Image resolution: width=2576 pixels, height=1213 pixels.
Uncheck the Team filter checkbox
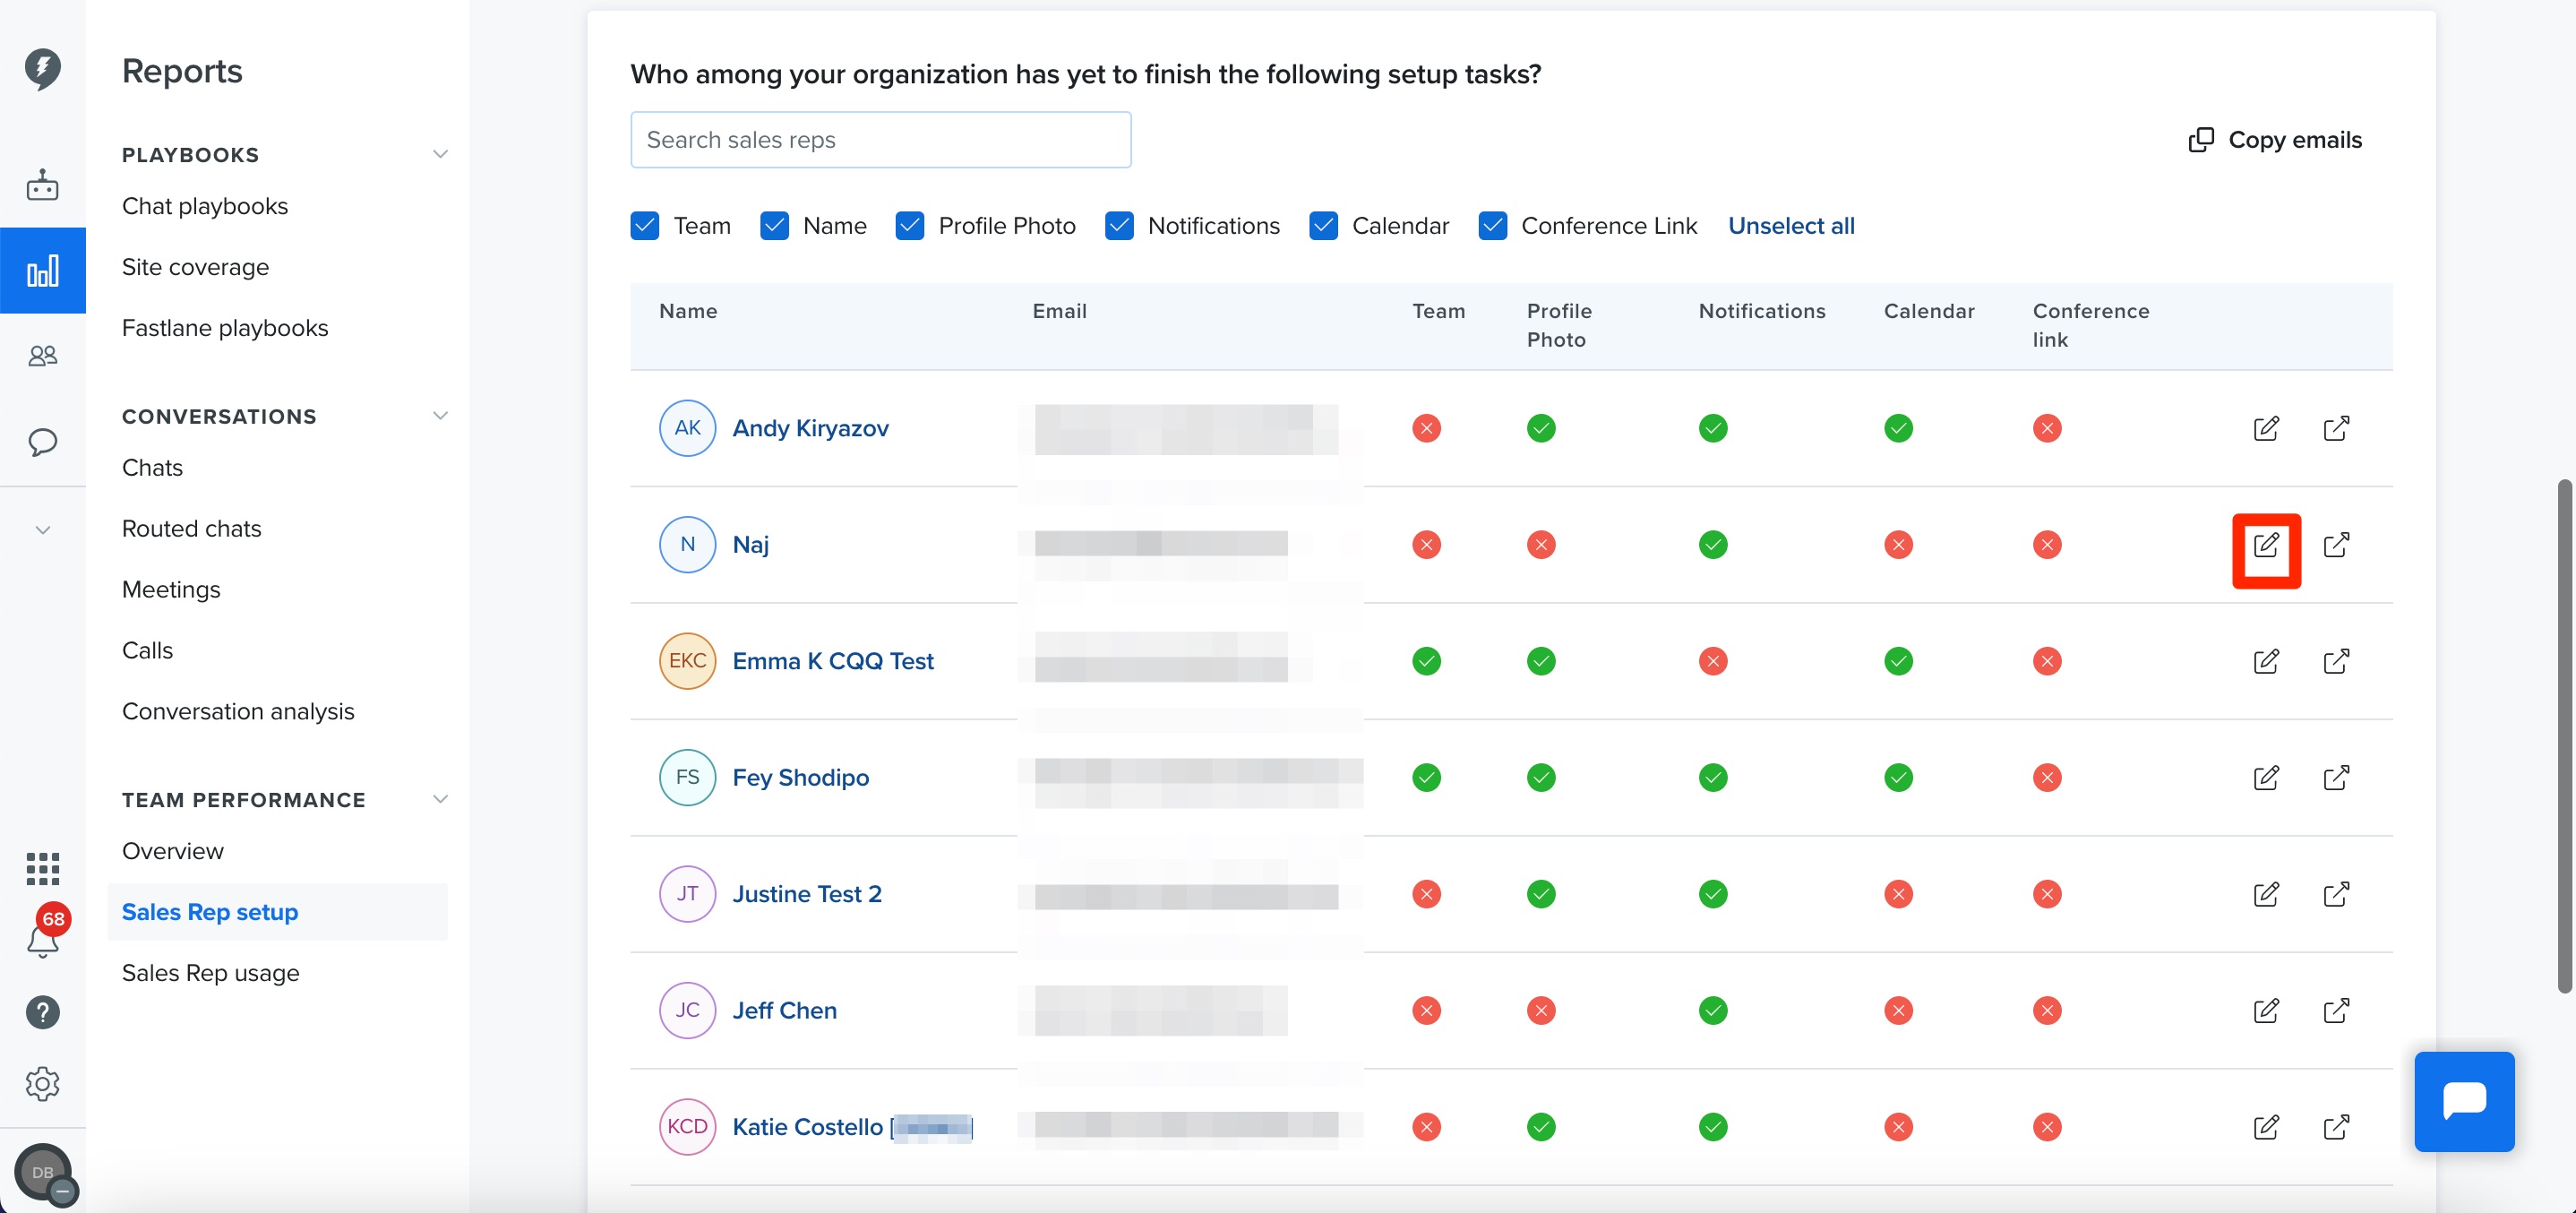[x=645, y=226]
